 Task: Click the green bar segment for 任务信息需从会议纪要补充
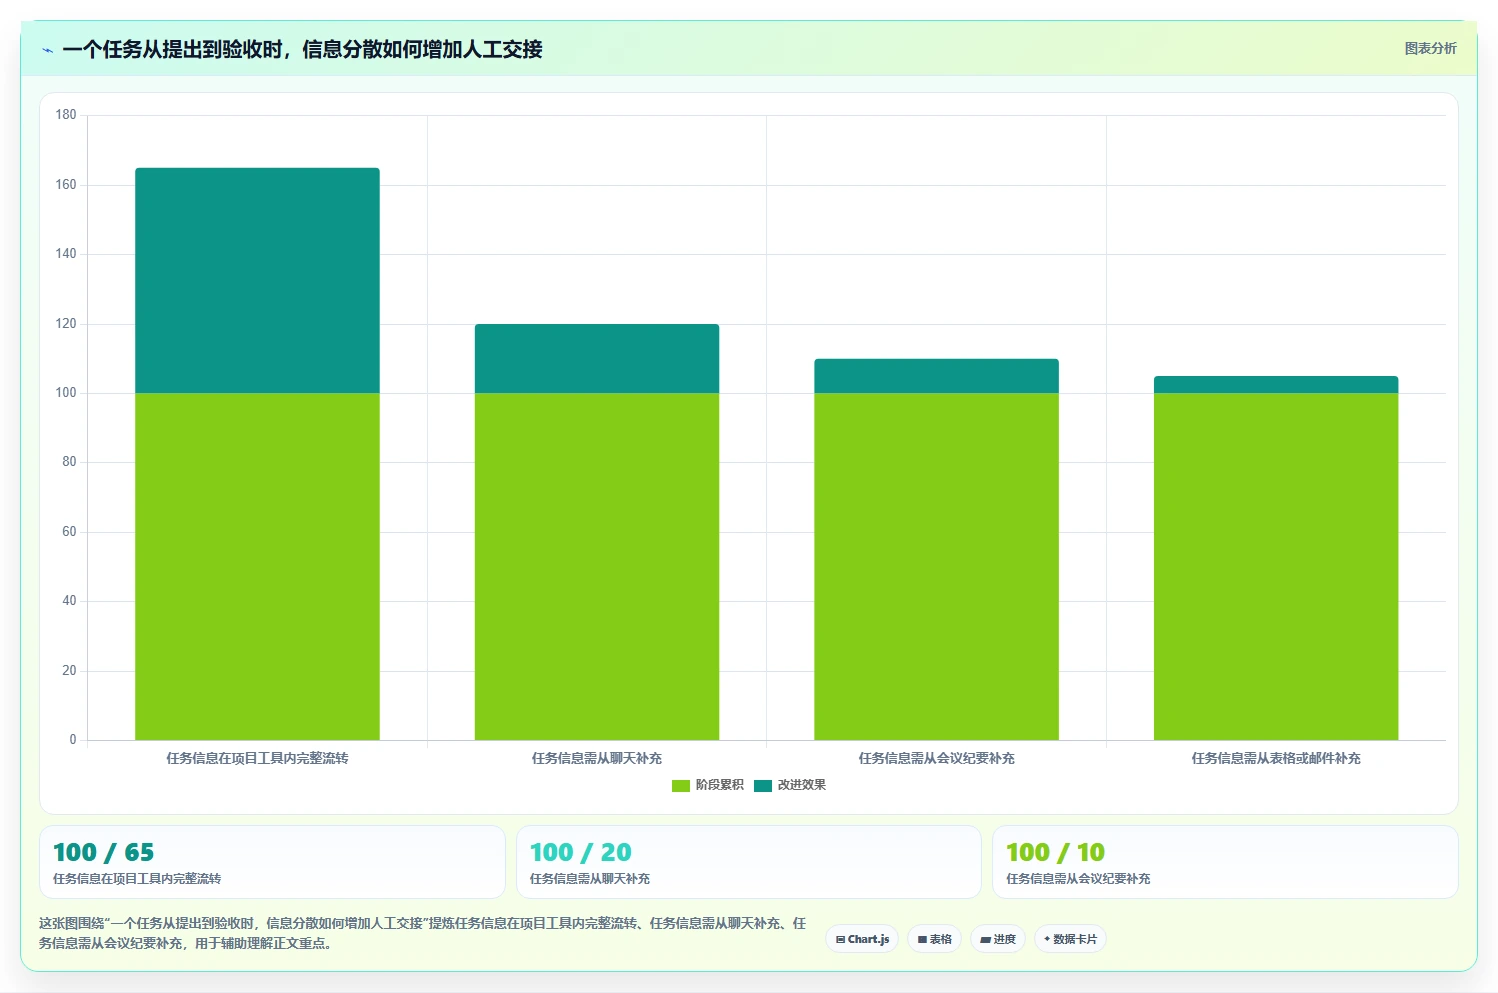(x=936, y=566)
